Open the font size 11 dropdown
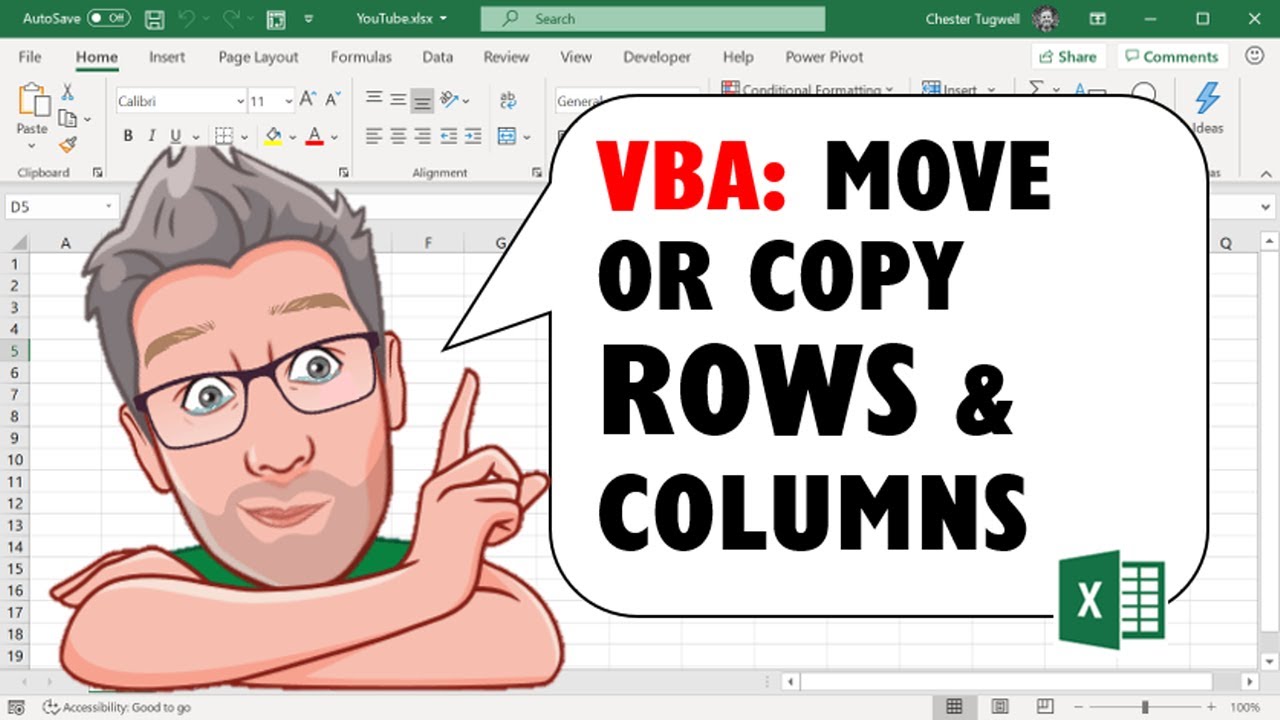The image size is (1280, 720). coord(288,101)
